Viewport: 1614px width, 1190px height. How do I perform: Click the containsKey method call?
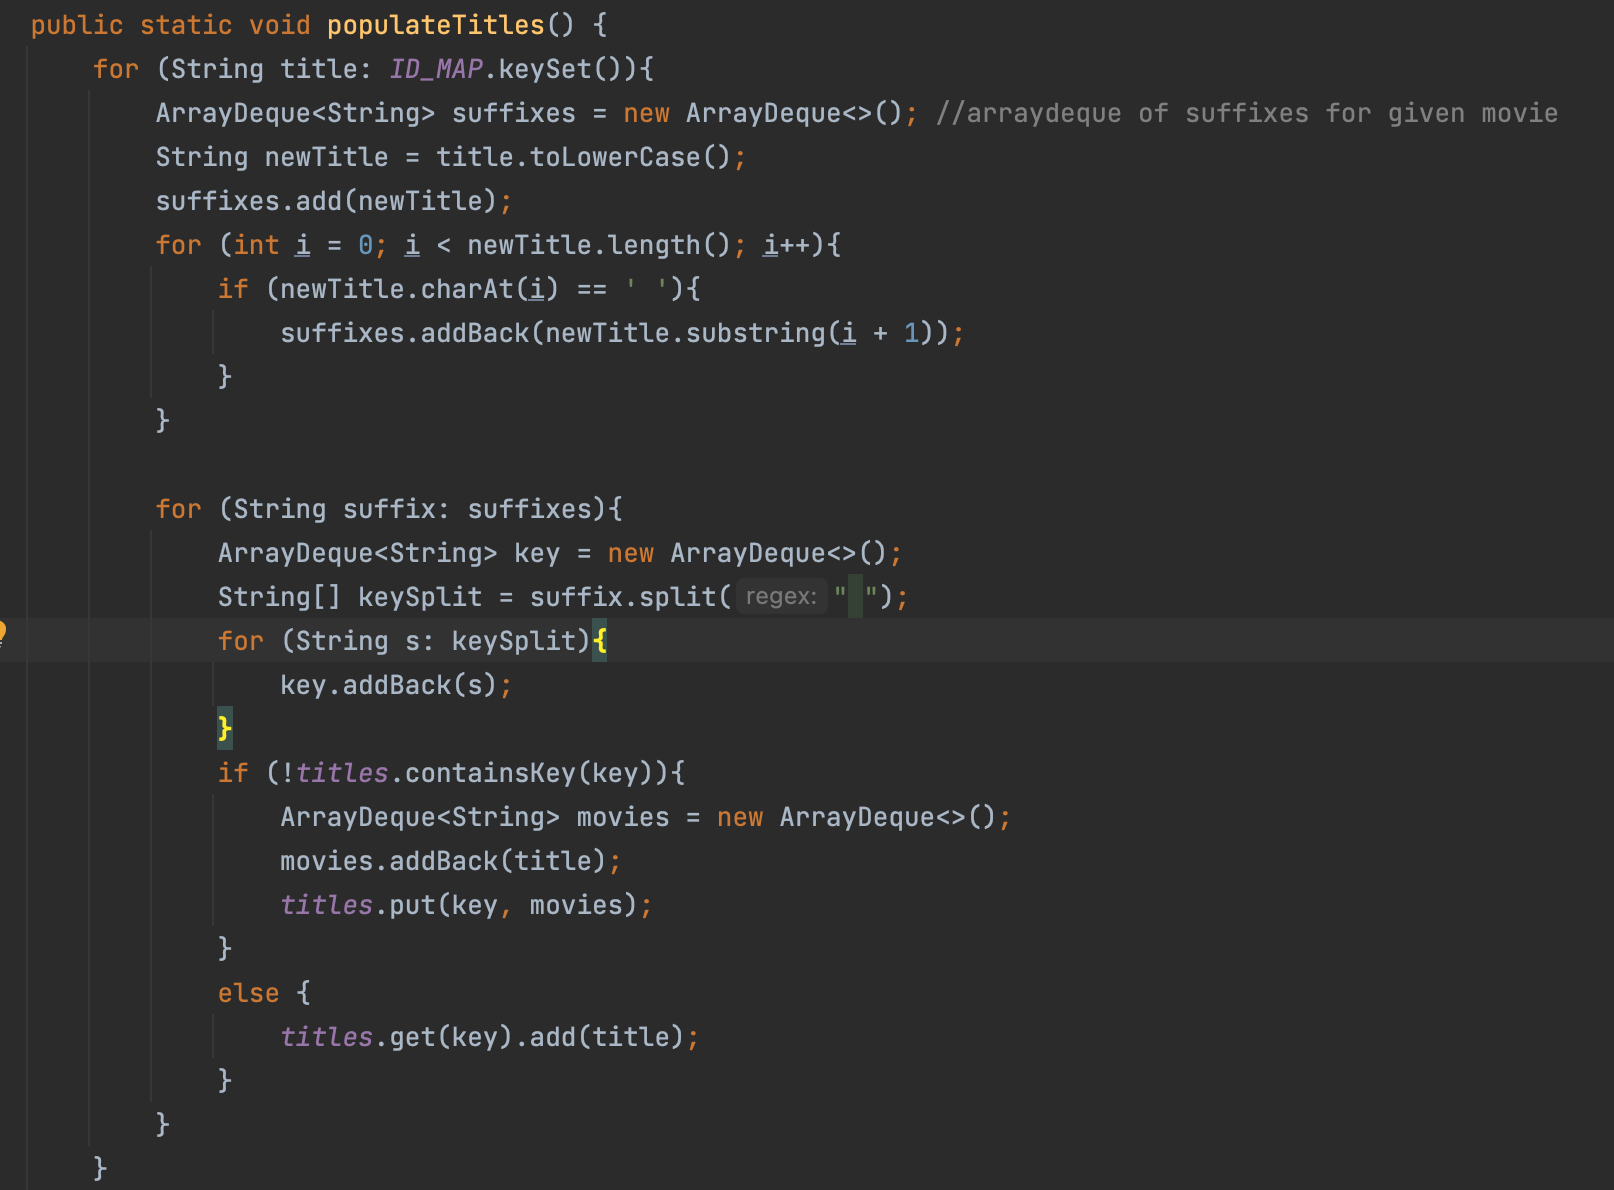click(489, 773)
